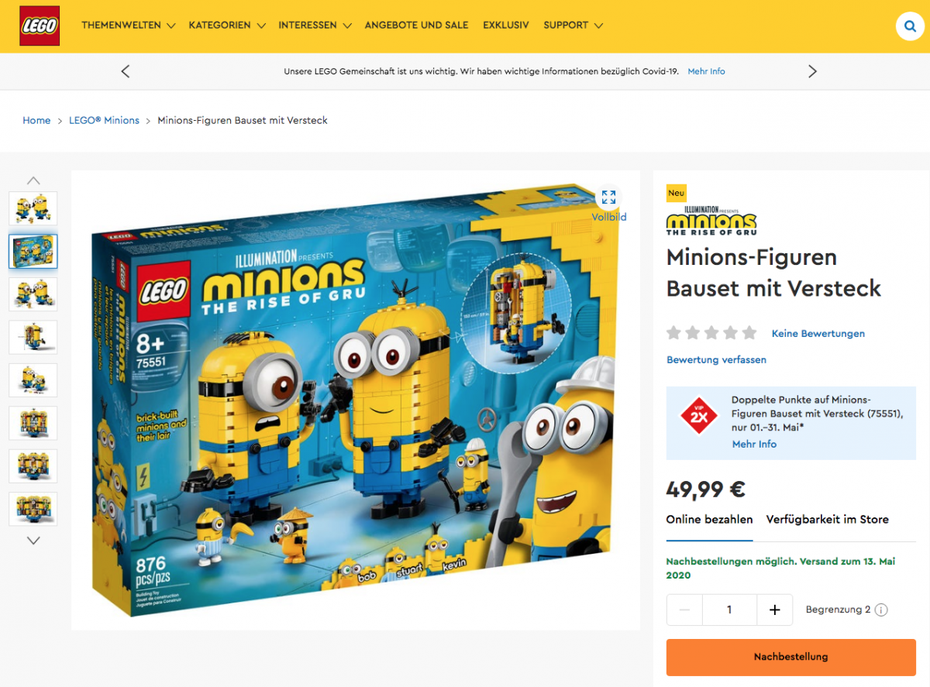Increase quantity with the plus button
Screen dimensions: 930x687
(775, 610)
